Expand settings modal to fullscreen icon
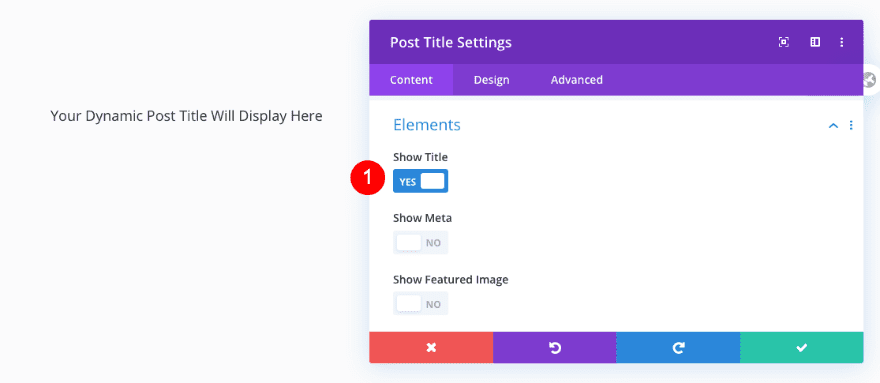The height and width of the screenshot is (383, 880). (784, 42)
